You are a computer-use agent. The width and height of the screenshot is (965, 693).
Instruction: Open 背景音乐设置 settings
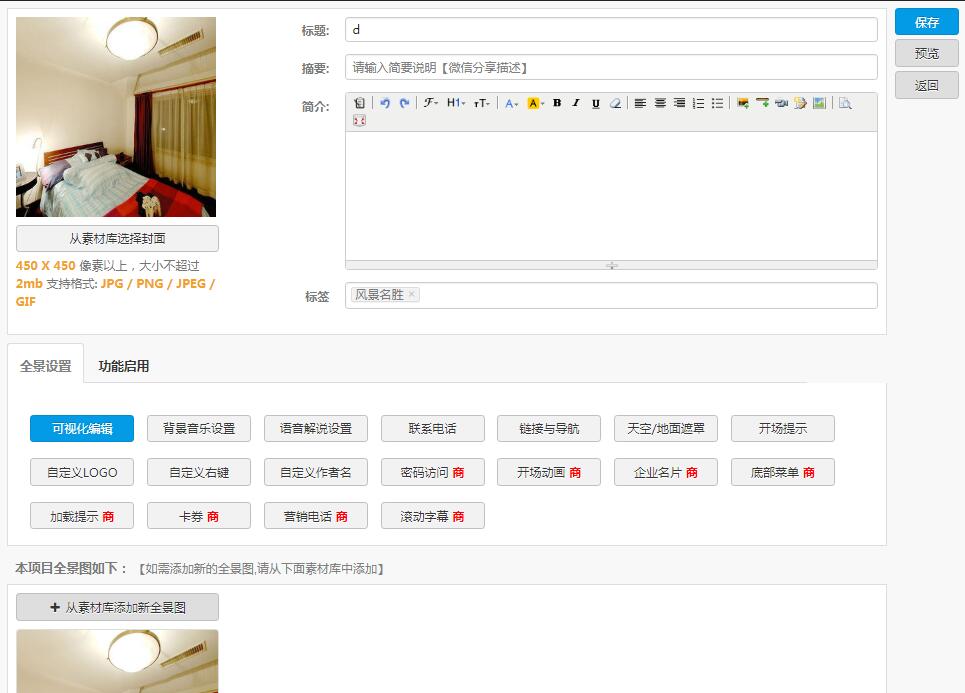pyautogui.click(x=198, y=428)
